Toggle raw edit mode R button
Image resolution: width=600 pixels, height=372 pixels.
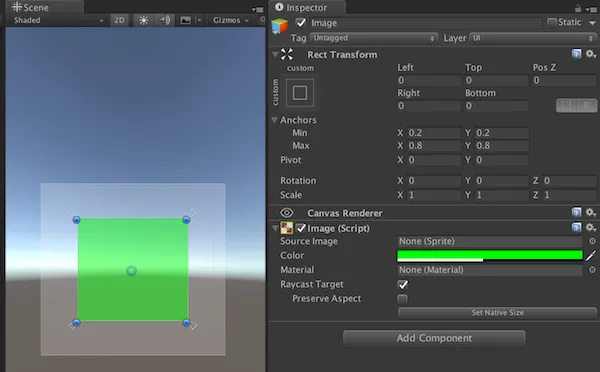(587, 105)
